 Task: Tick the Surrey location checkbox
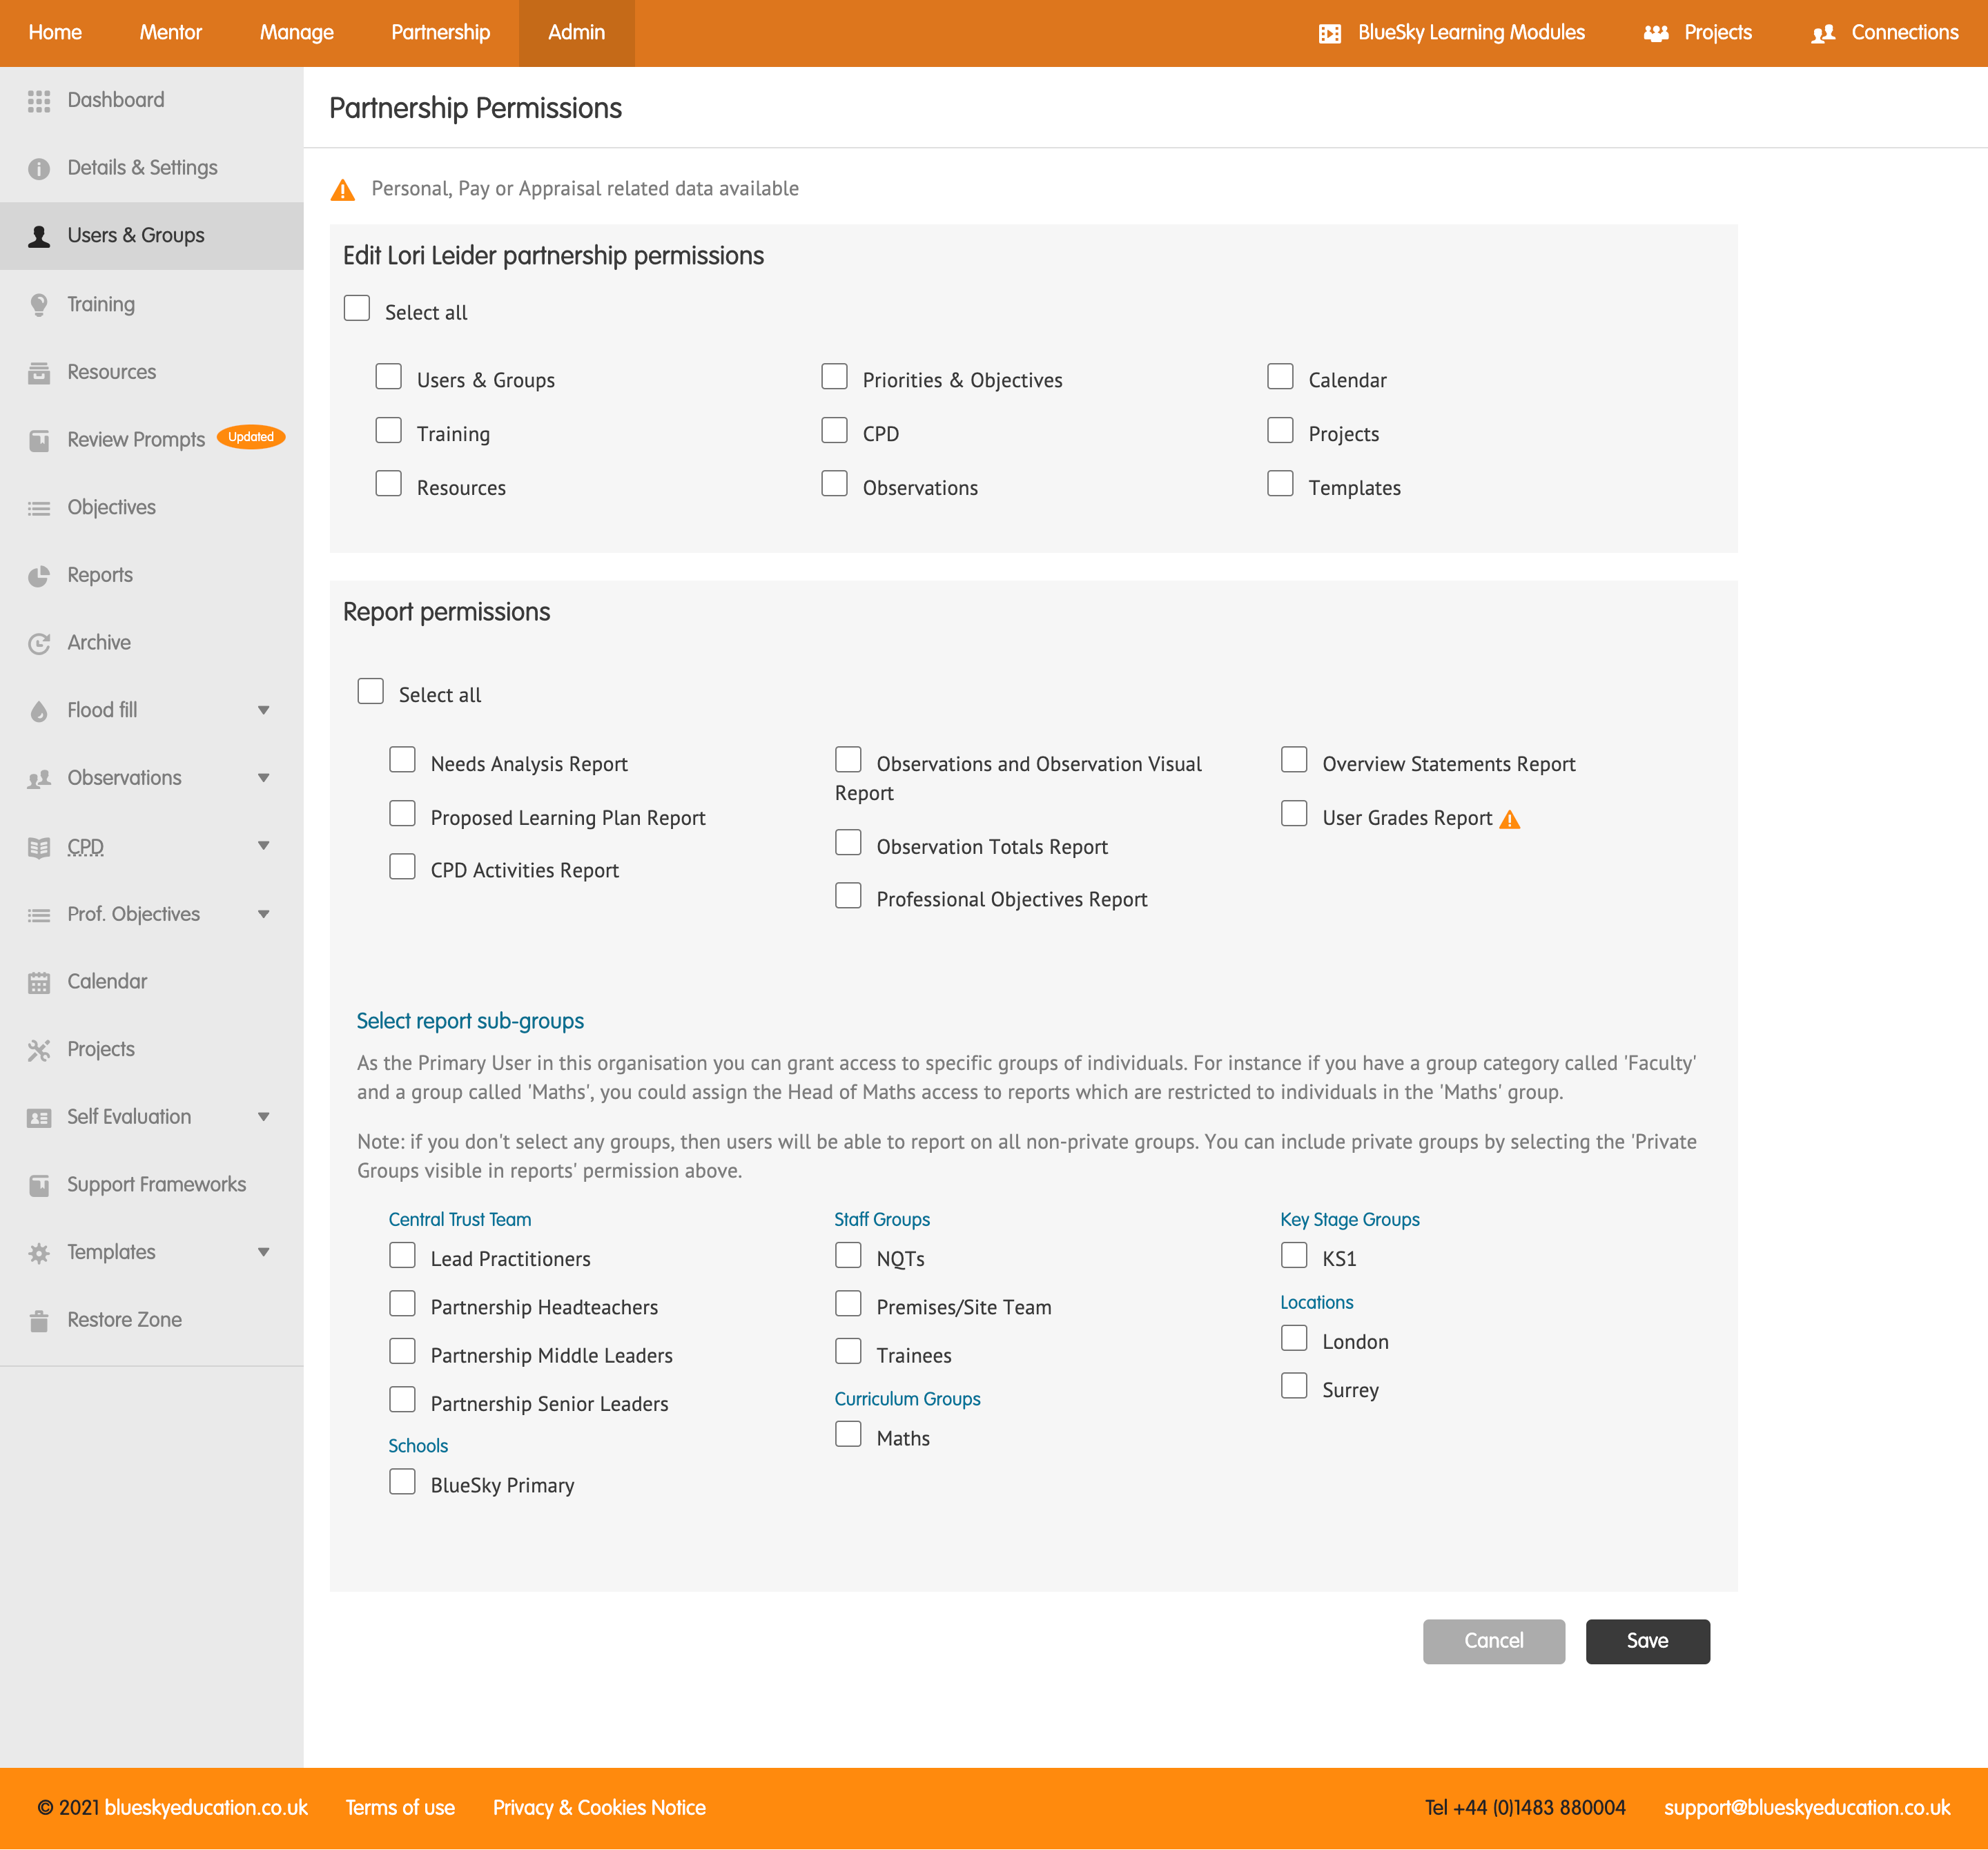(x=1294, y=1386)
